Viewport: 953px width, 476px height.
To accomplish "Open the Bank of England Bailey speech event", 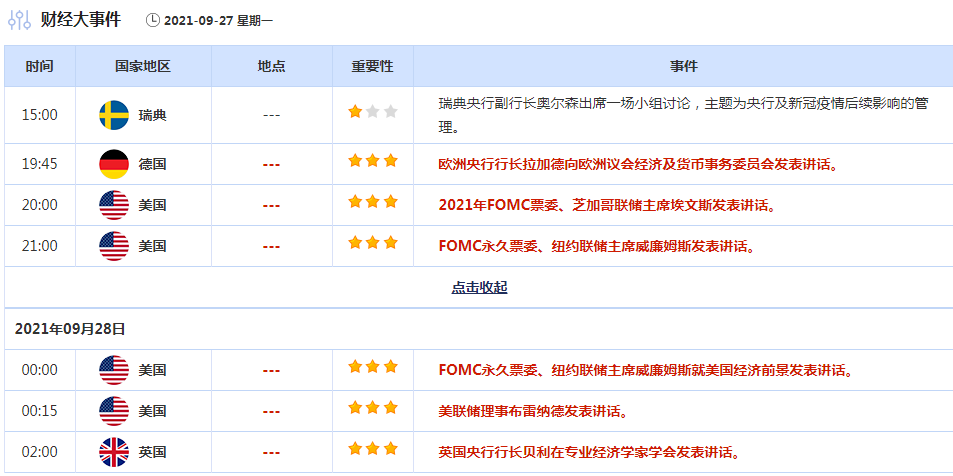I will 588,452.
